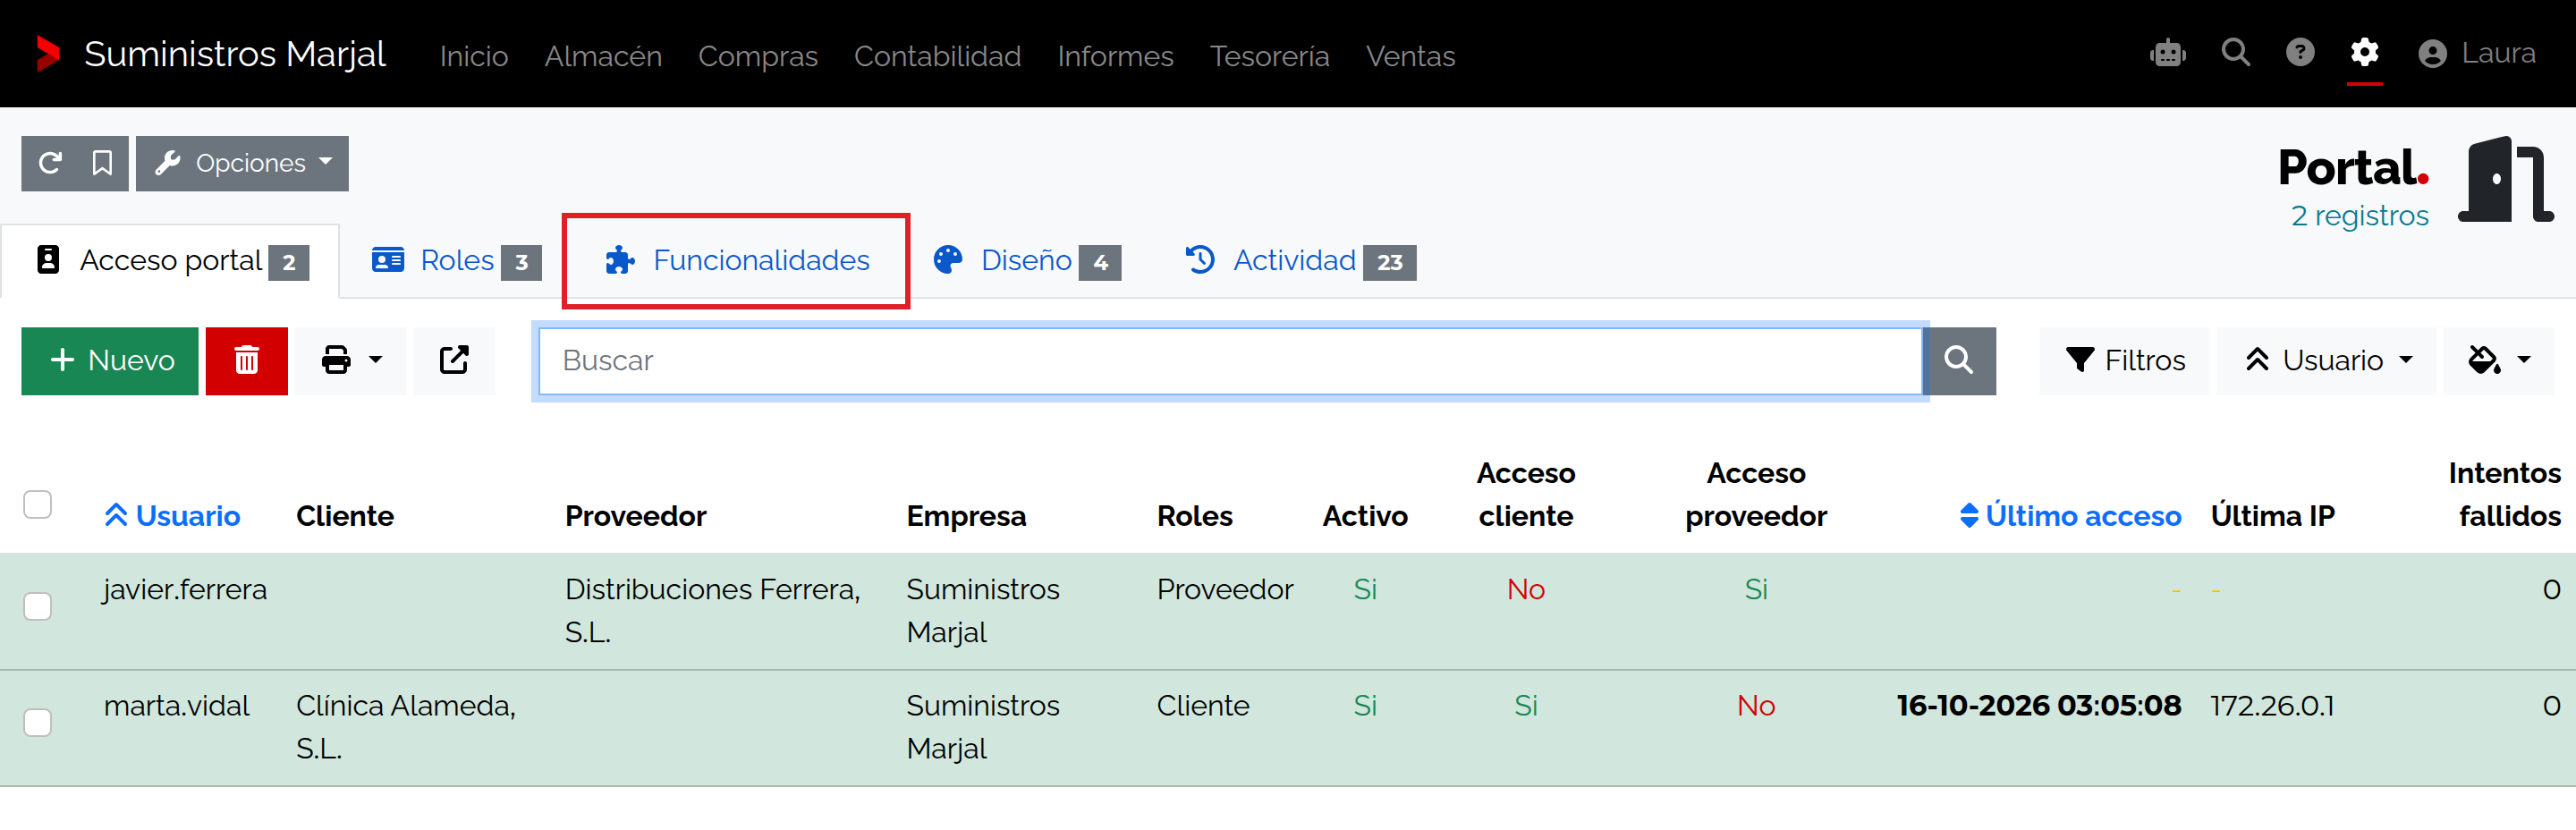Click the Portal door icon
This screenshot has height=830, width=2576.
coord(2505,180)
